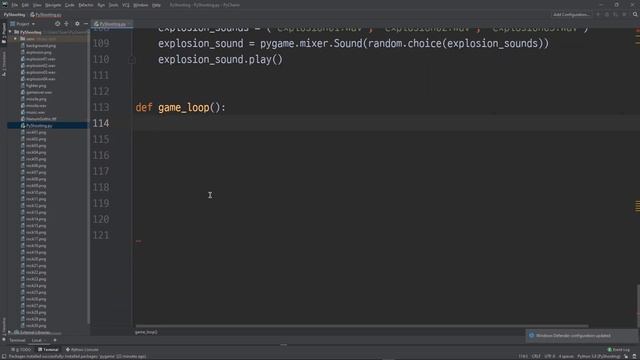This screenshot has height=360, width=640.
Task: Click the editor horizontal scrollbar
Action: (x=362, y=326)
